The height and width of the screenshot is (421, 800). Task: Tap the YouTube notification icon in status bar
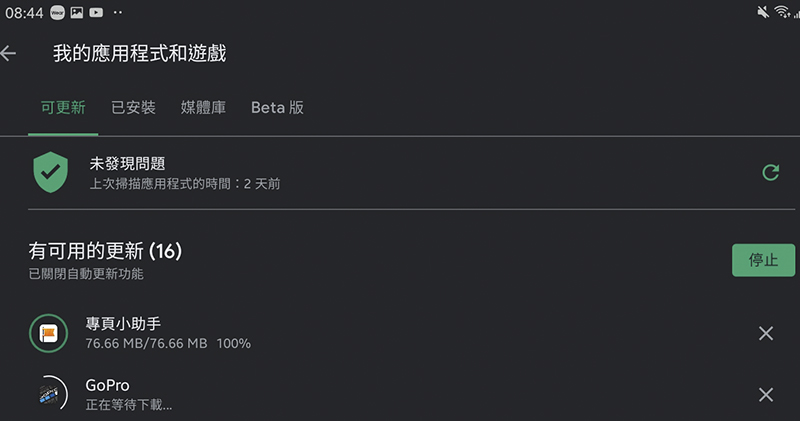96,12
